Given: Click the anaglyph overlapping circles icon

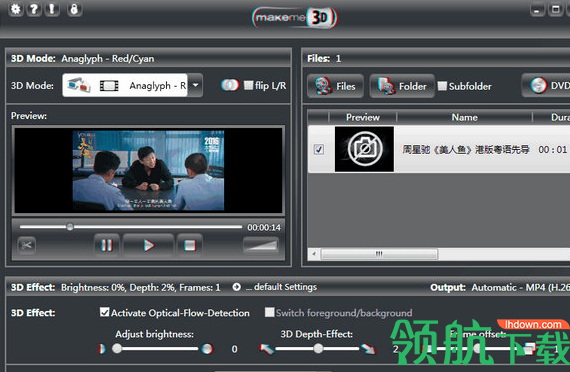Looking at the screenshot, I should (230, 85).
